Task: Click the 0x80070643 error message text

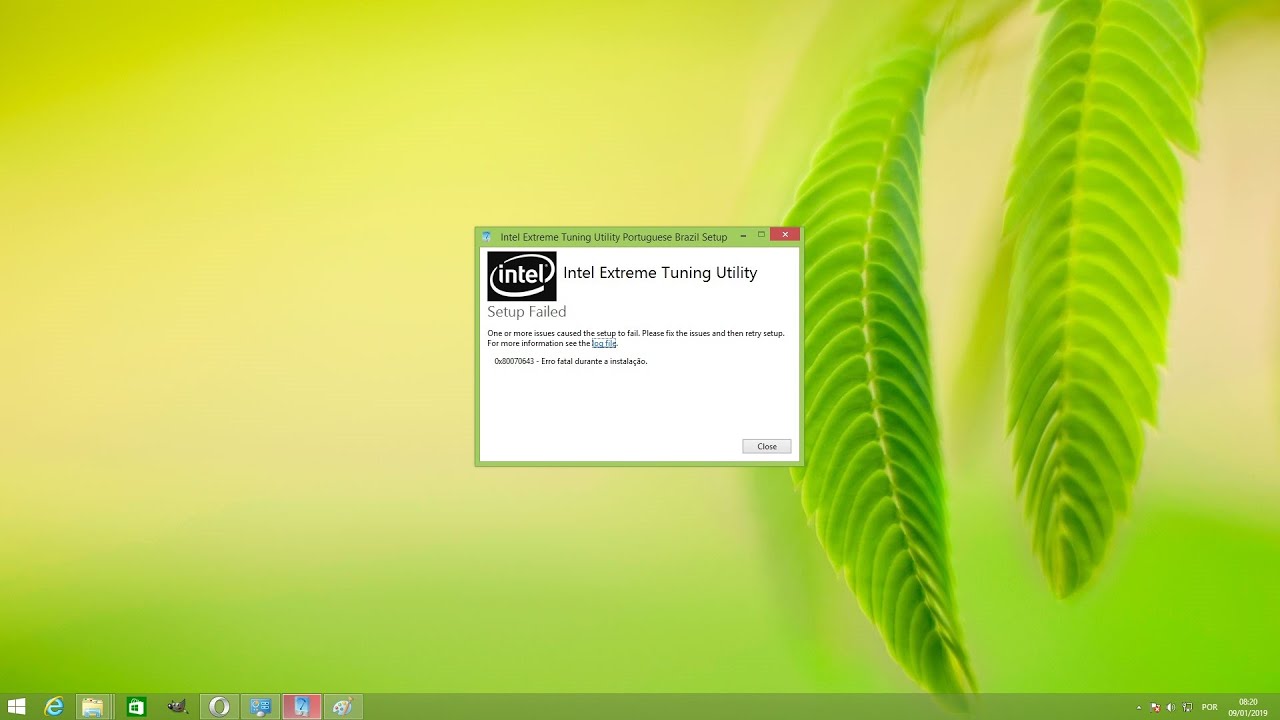Action: click(x=571, y=361)
